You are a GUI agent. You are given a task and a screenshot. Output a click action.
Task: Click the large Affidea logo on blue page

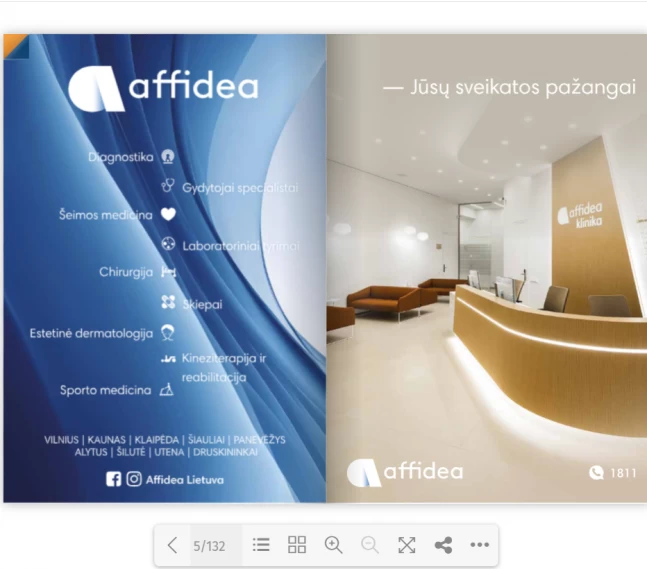click(163, 88)
